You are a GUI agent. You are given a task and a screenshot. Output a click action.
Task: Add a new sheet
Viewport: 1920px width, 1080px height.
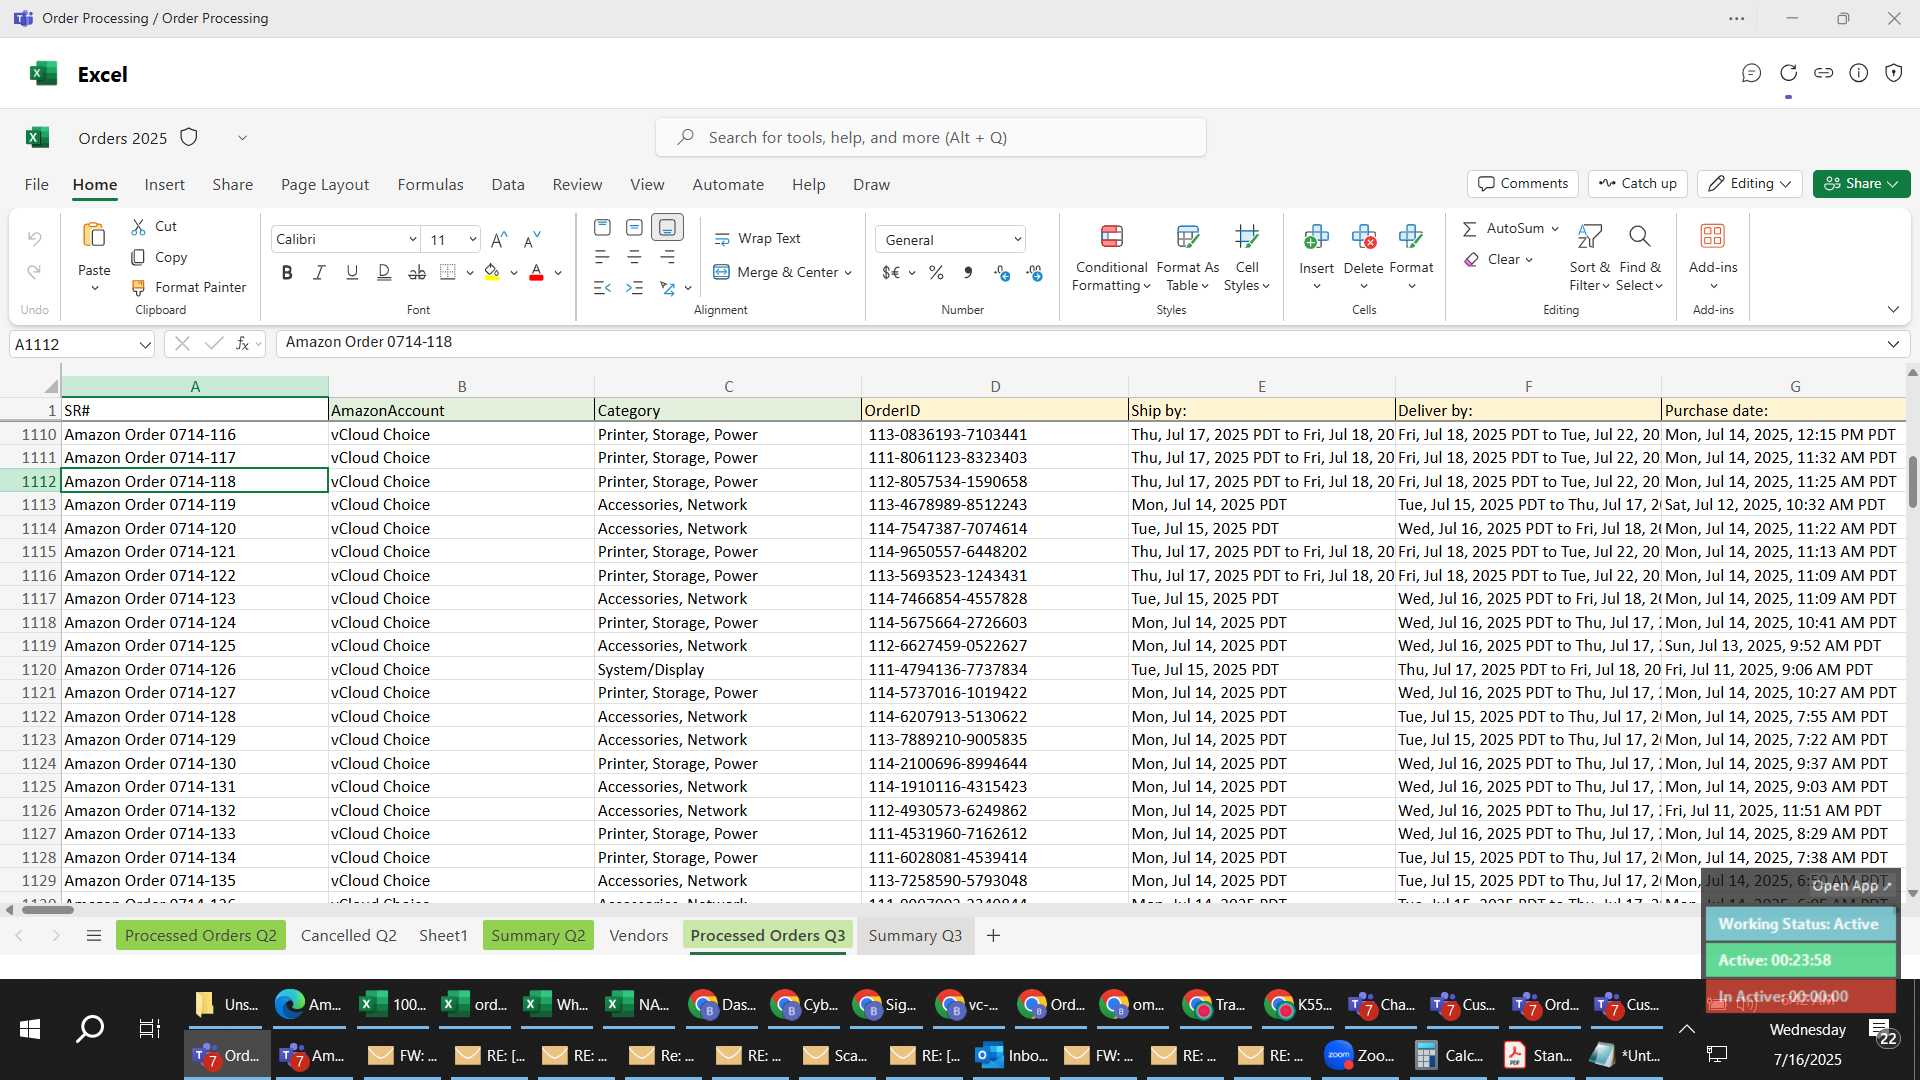993,935
